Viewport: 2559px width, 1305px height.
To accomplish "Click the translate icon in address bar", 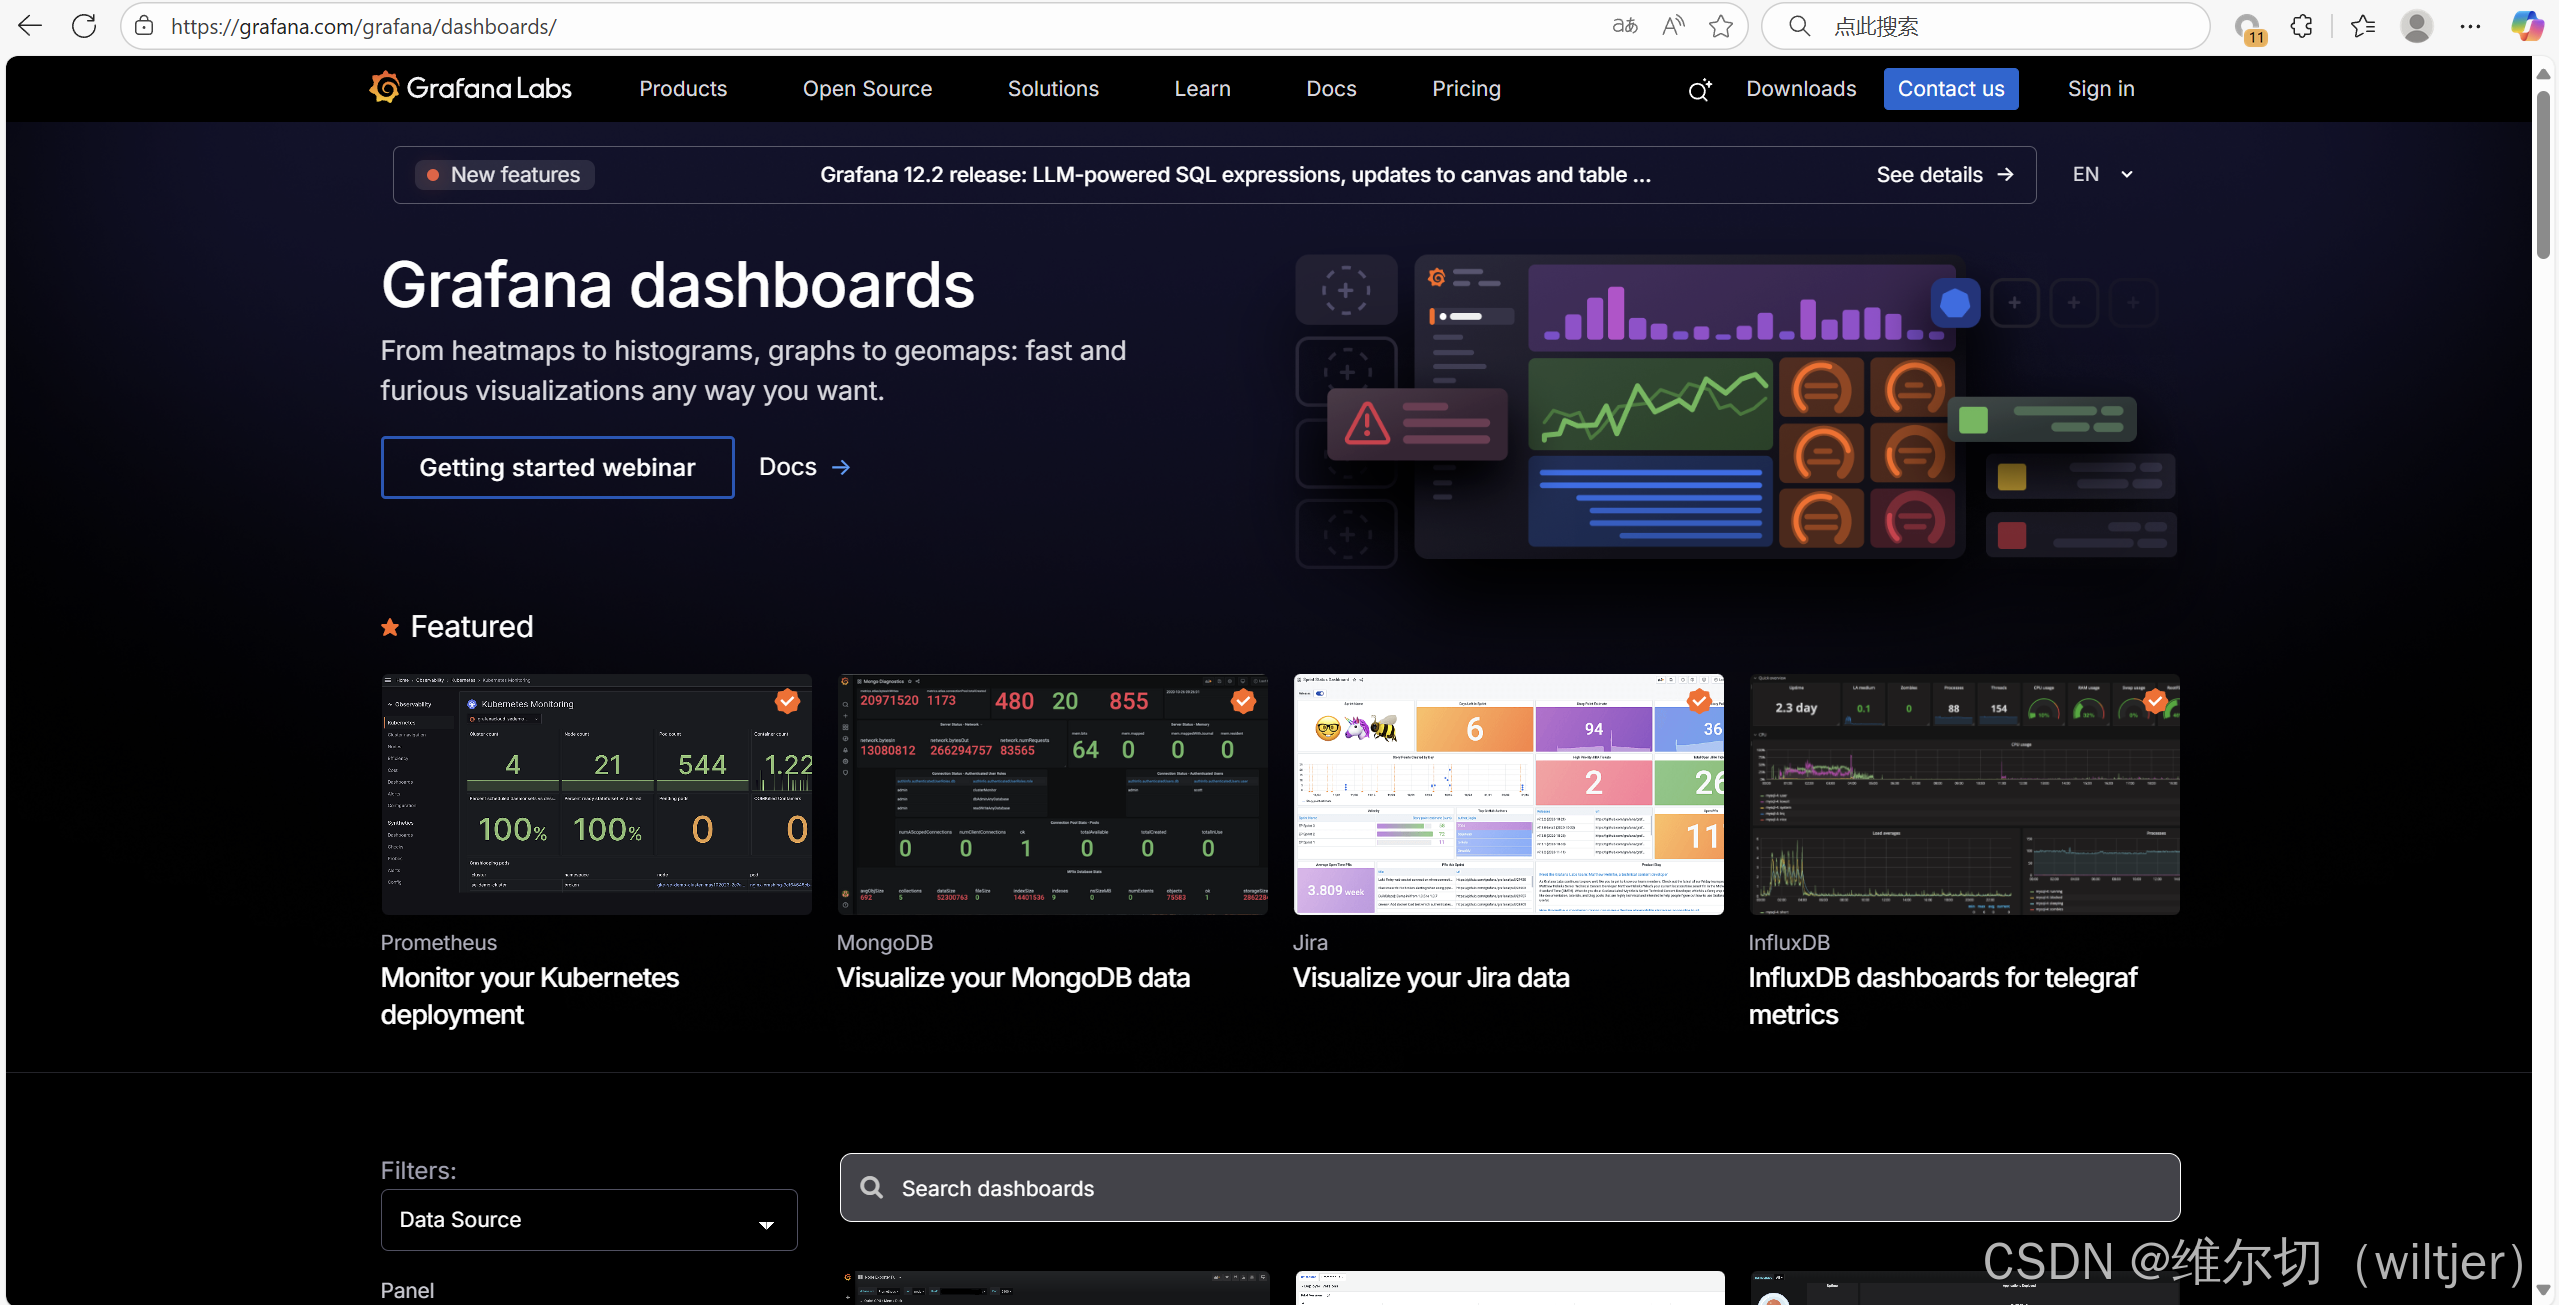I will coord(1625,26).
